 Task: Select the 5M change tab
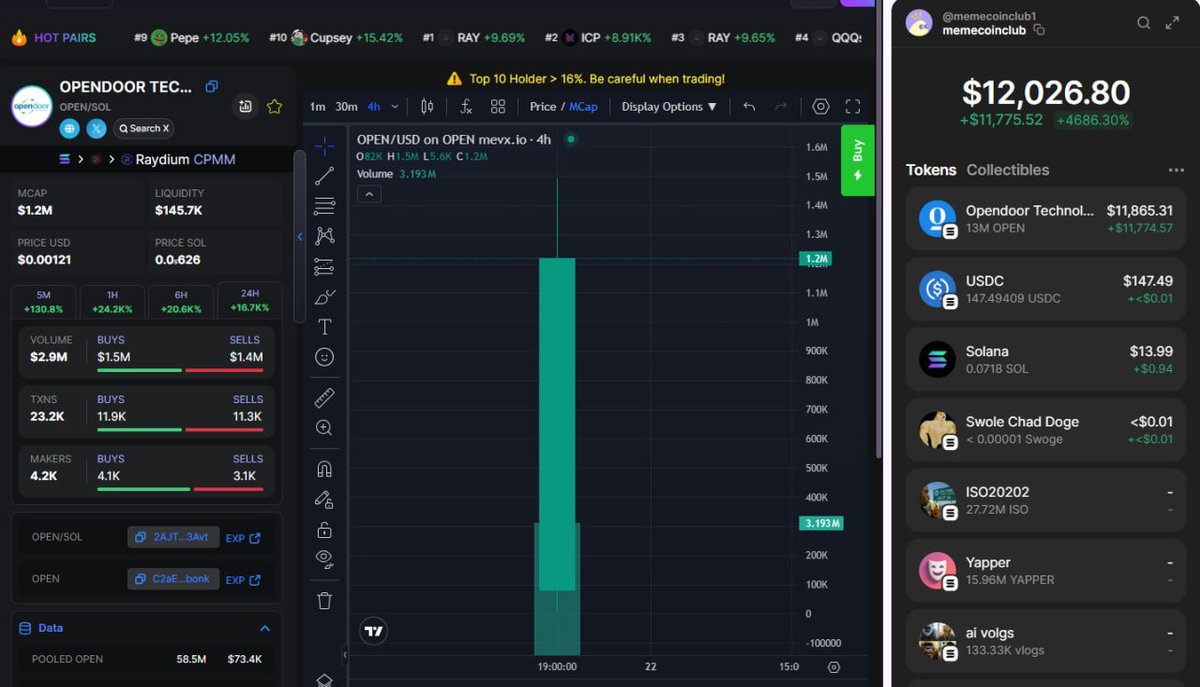(43, 302)
